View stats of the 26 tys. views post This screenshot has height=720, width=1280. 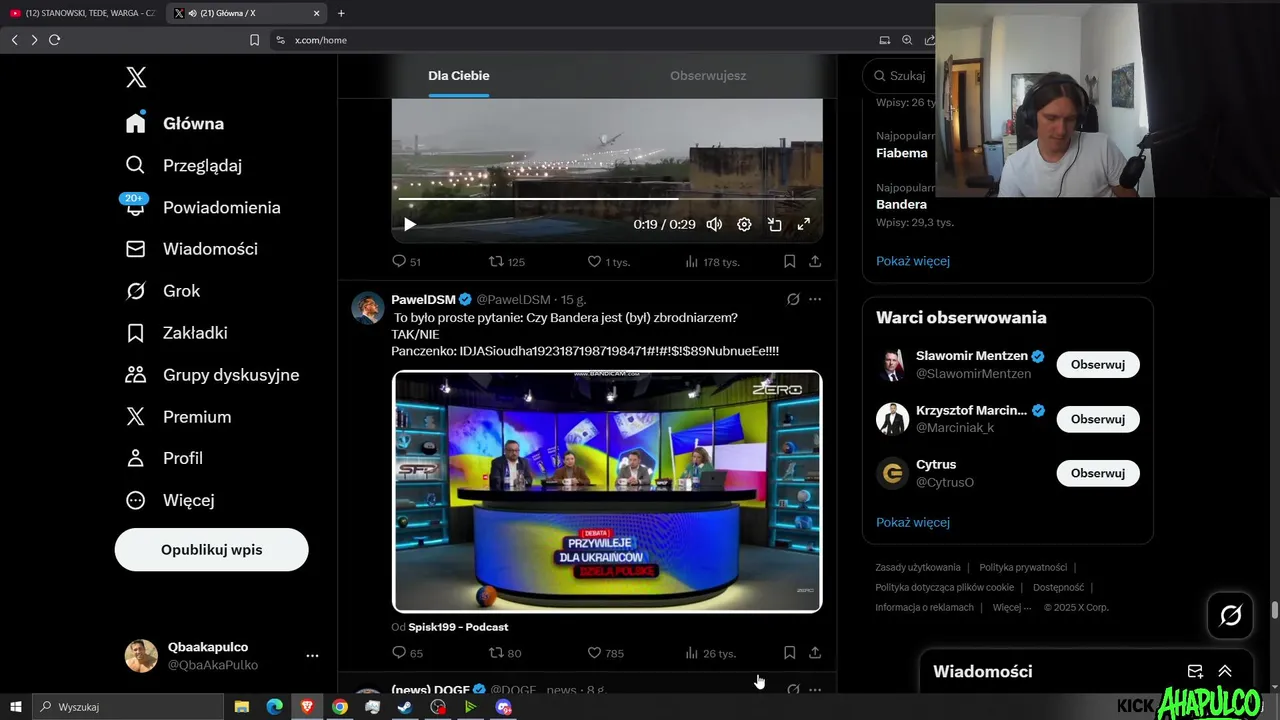710,653
